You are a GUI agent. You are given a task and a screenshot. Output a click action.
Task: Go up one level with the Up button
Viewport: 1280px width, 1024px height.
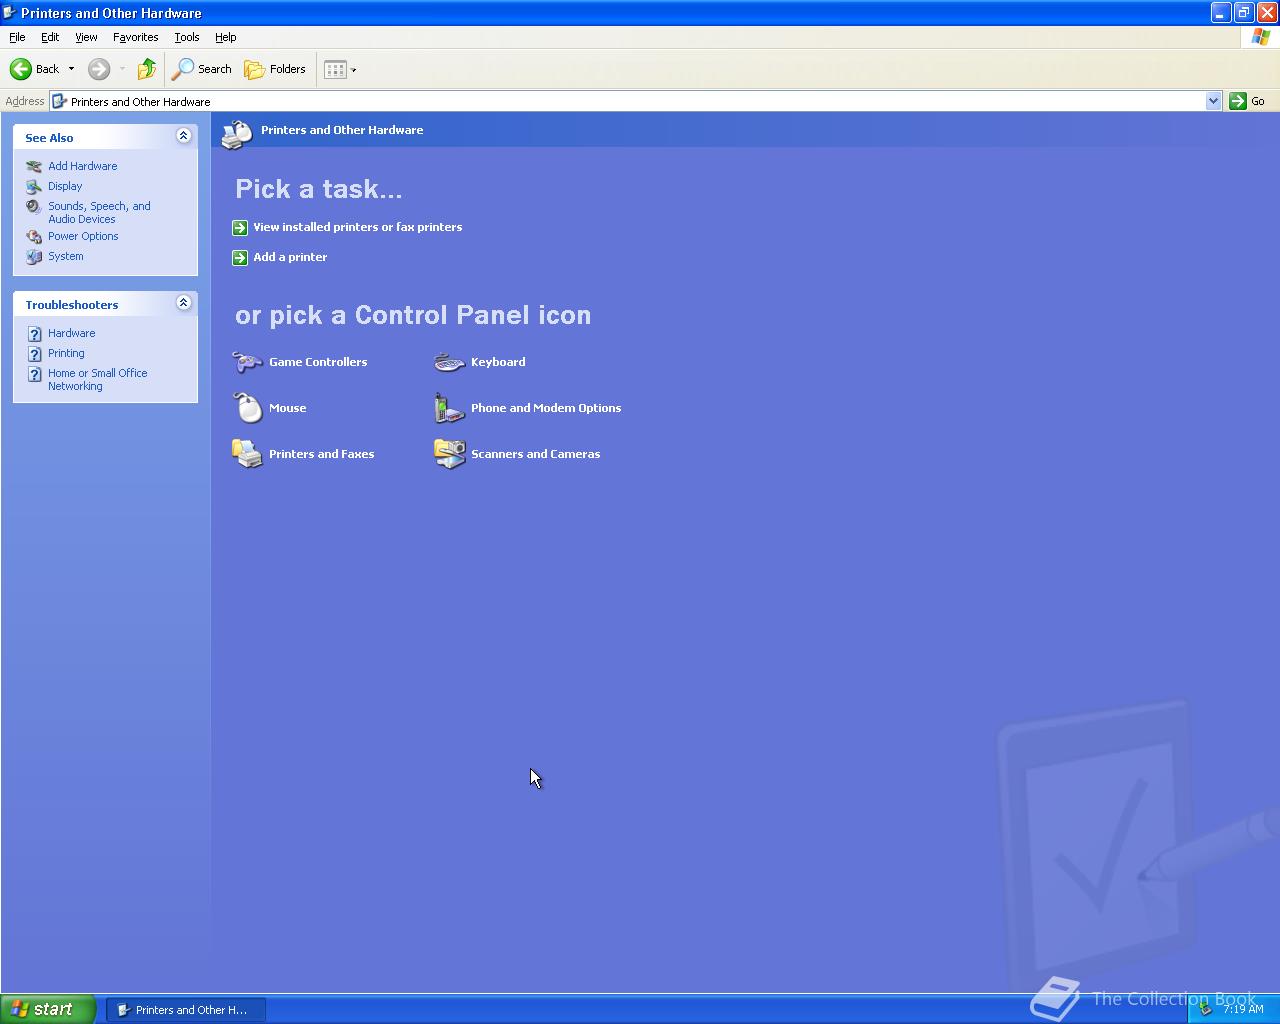pyautogui.click(x=147, y=69)
